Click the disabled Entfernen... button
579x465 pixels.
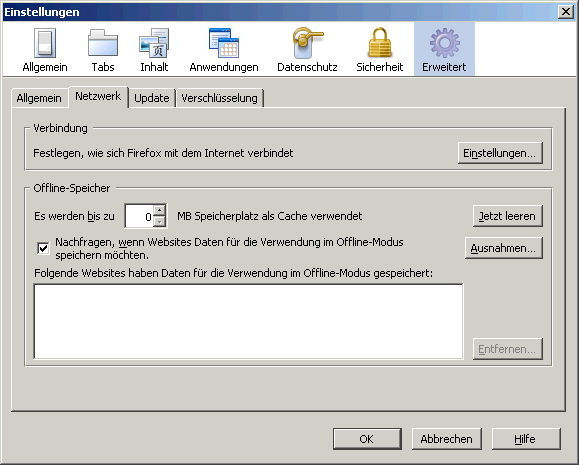[x=507, y=349]
